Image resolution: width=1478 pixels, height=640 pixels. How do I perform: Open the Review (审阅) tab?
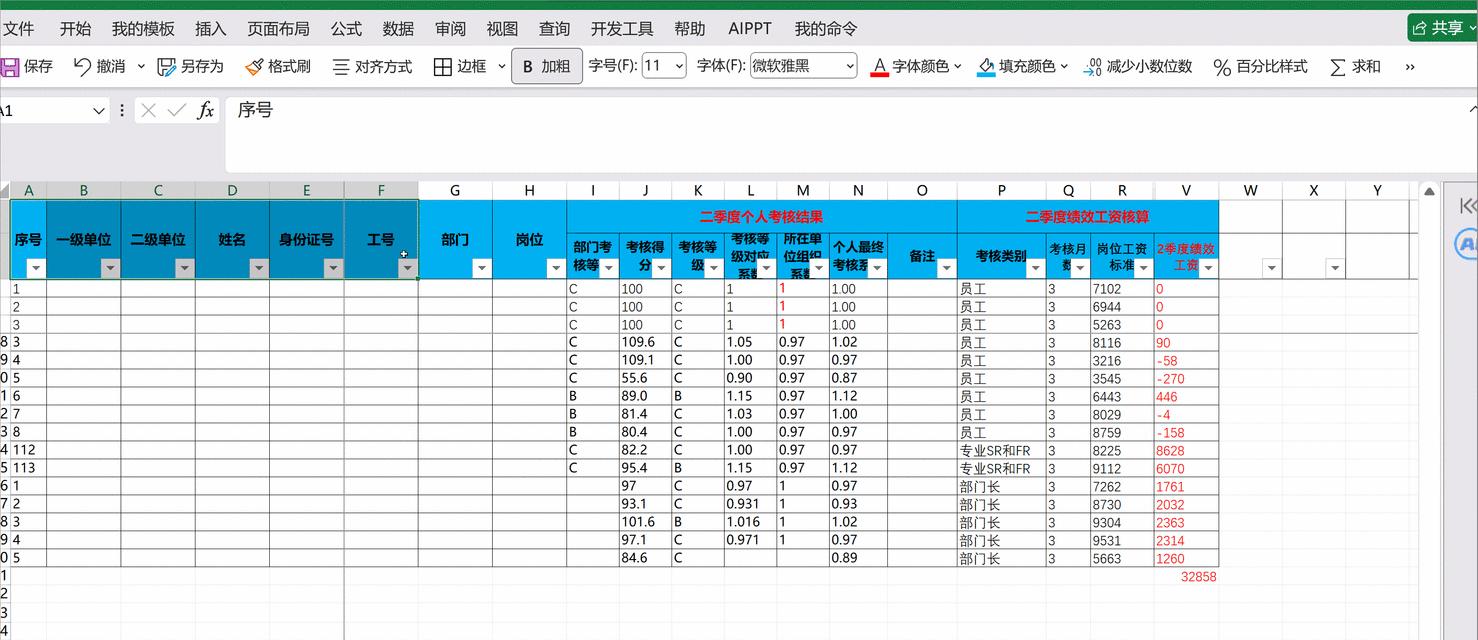point(450,29)
